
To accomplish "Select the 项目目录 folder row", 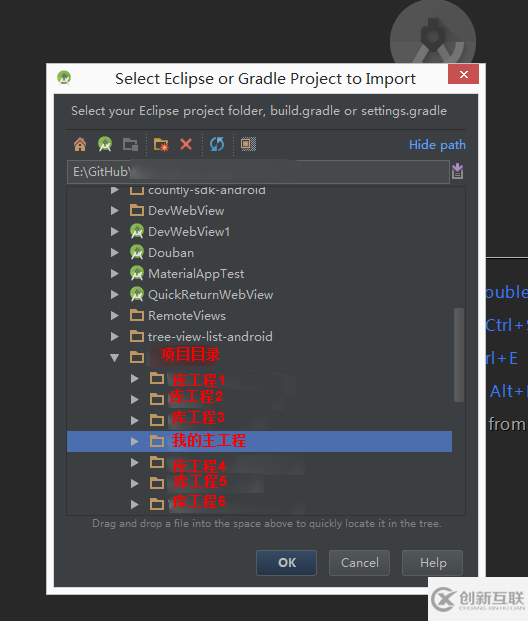I will [x=259, y=357].
